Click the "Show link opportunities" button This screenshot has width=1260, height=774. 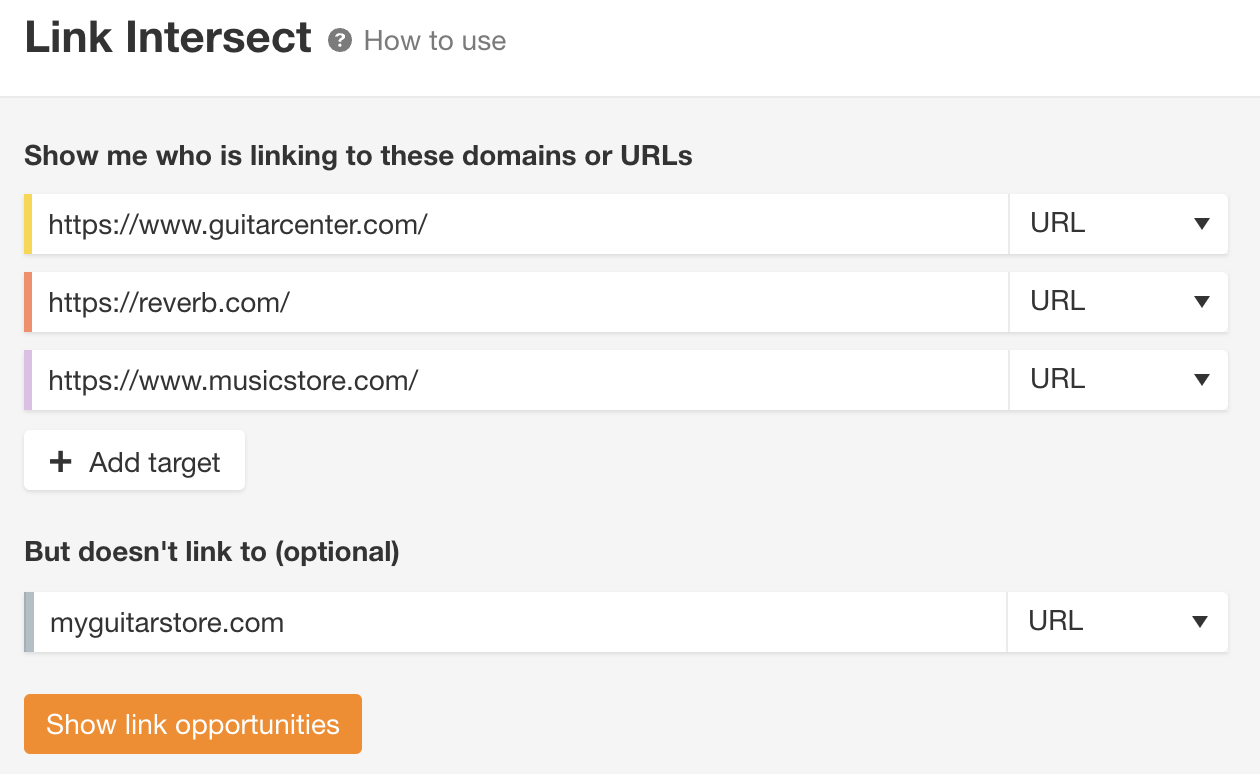[192, 723]
